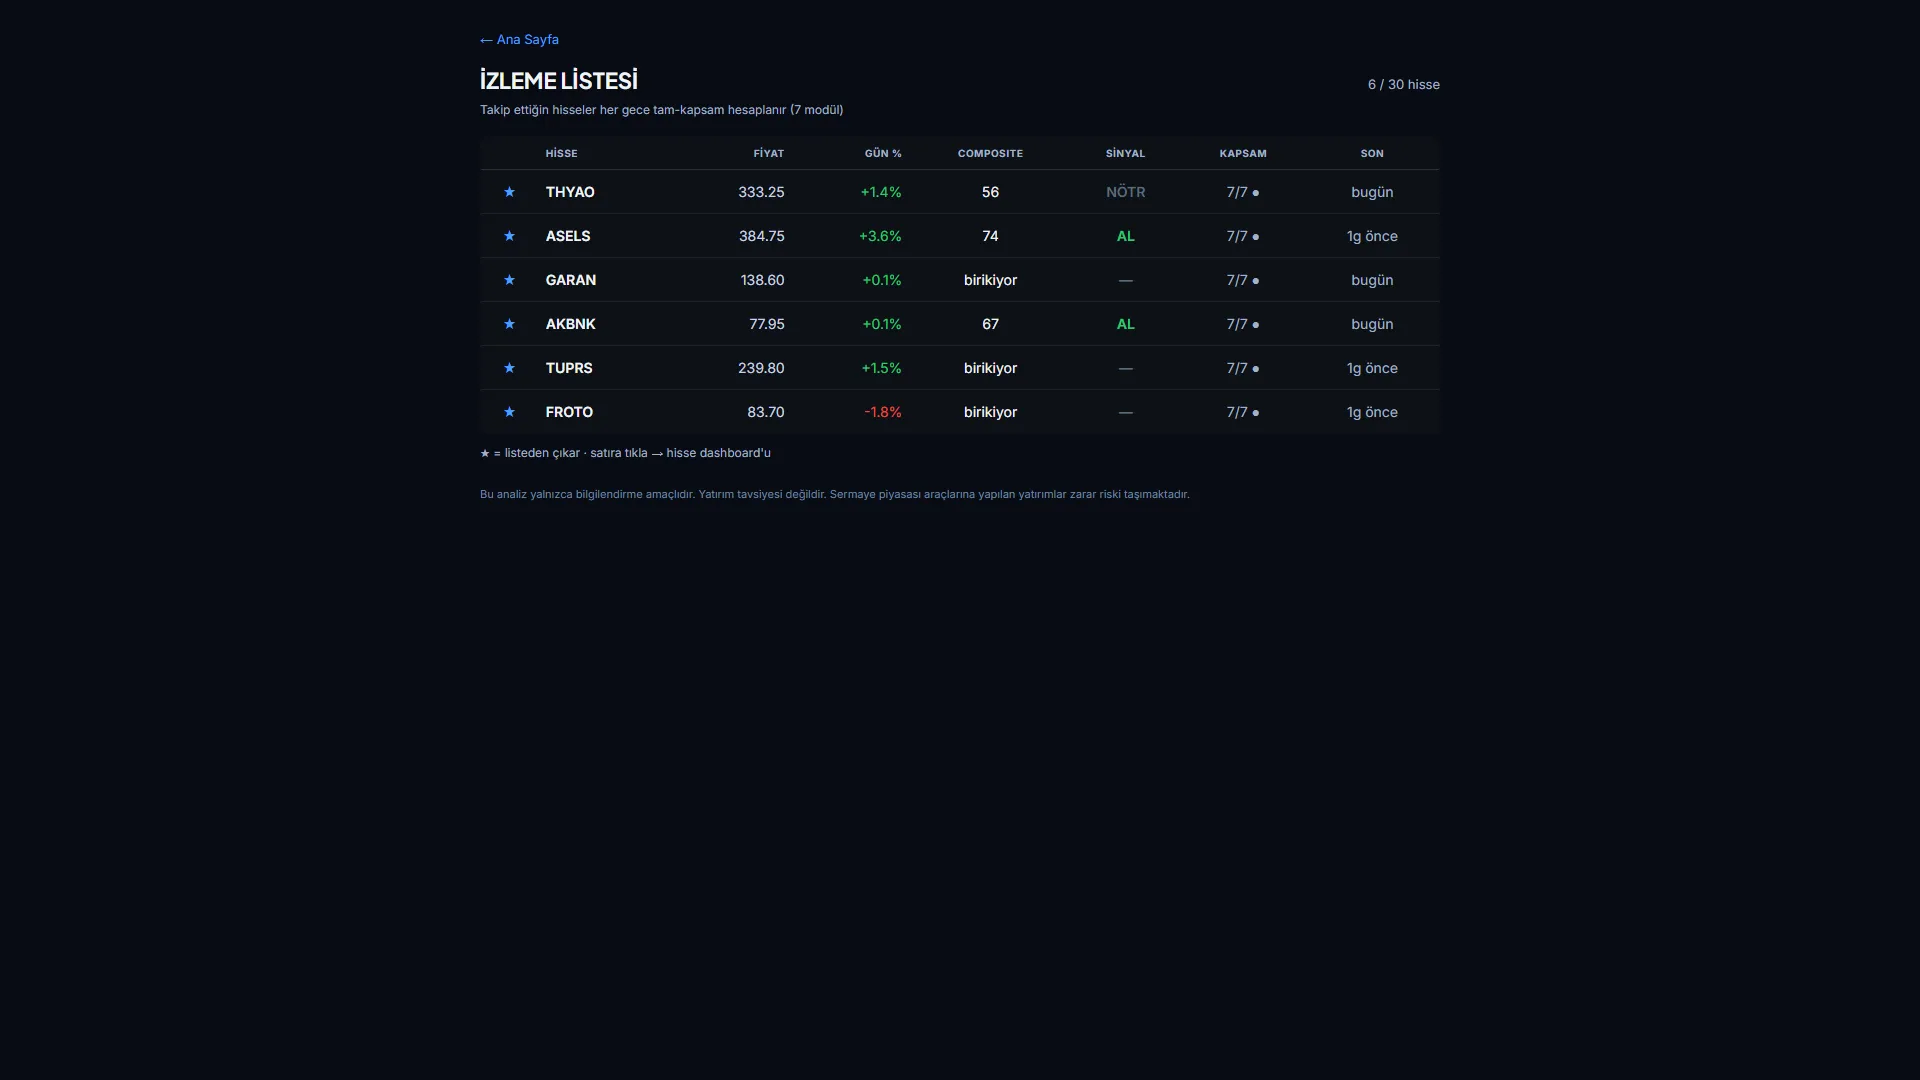The width and height of the screenshot is (1920, 1080).
Task: Click the composite score 74 for ASELS
Action: (990, 236)
